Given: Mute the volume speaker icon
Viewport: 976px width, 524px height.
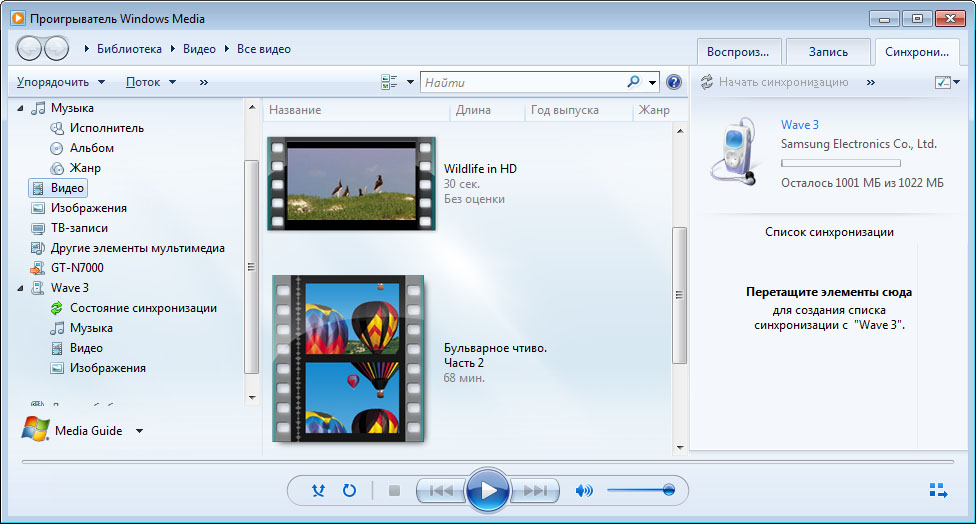Looking at the screenshot, I should (584, 491).
